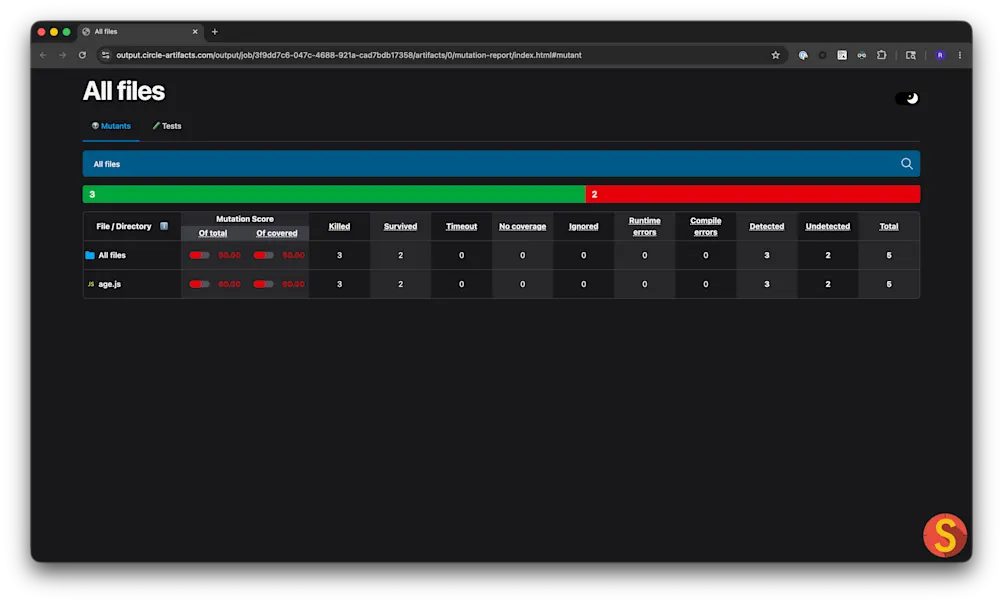Sort the table by Total column
Screen dimensions: 1003x603
[x=888, y=226]
